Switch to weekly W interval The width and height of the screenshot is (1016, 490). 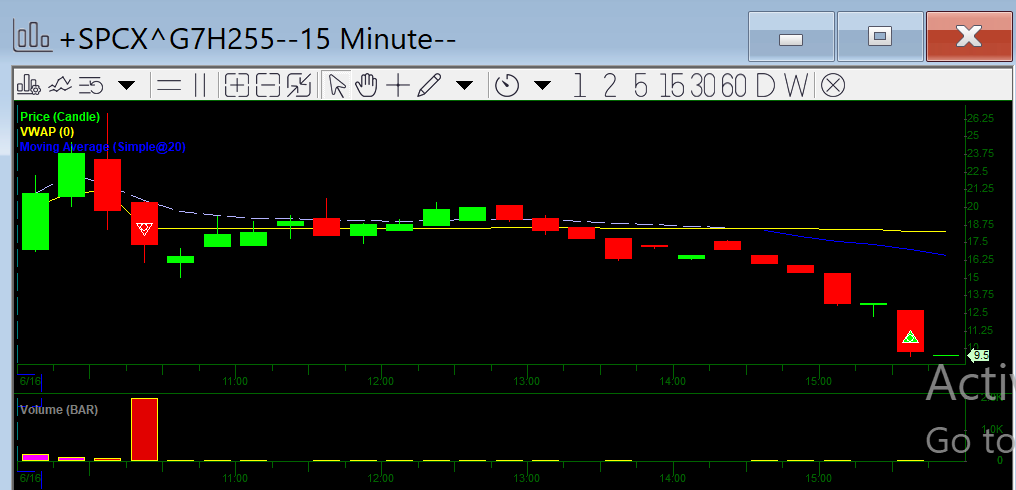tap(796, 85)
